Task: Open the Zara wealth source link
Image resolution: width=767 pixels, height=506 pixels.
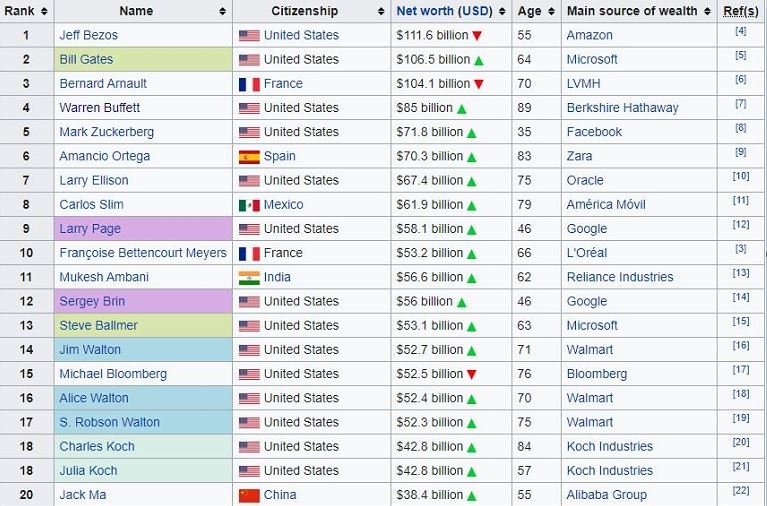Action: 579,156
